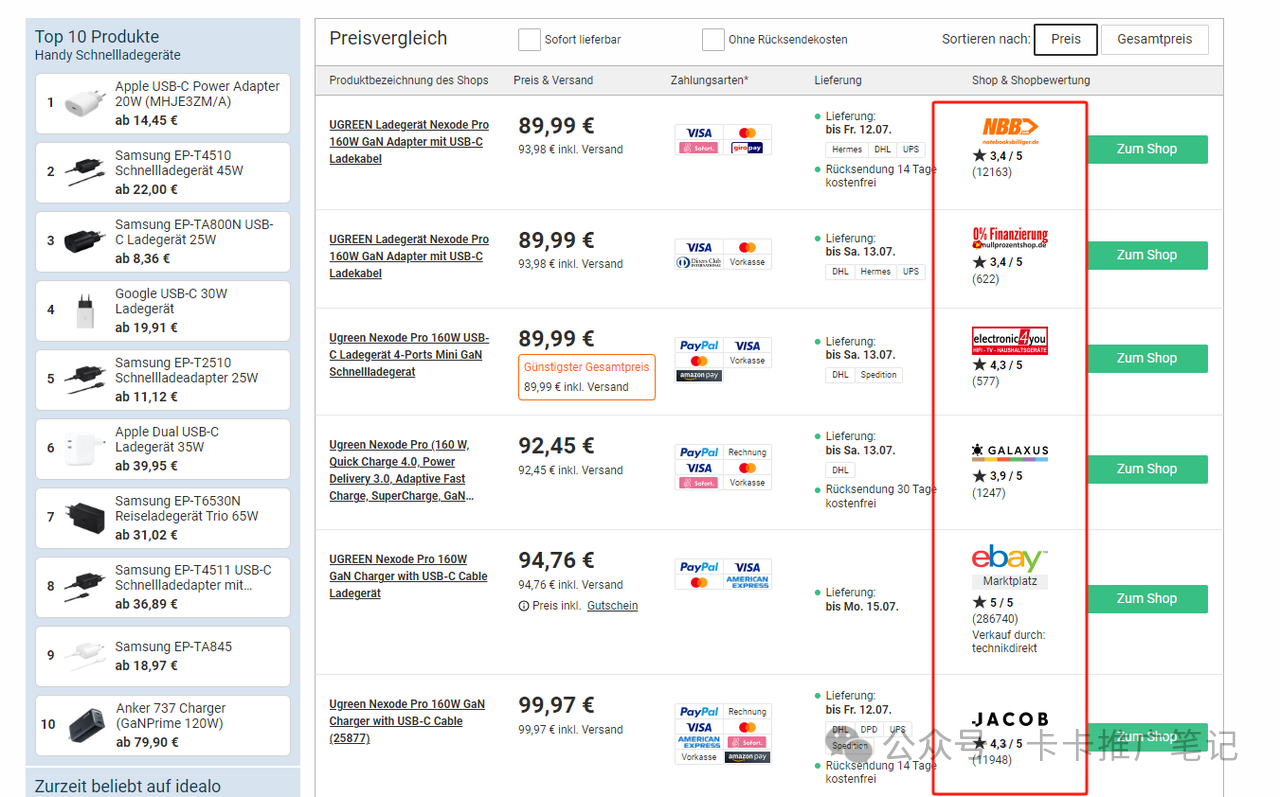This screenshot has height=797, width=1280.
Task: Open Ugreen Nexode Pro 4-Ports Mini GaN link
Action: coord(409,355)
